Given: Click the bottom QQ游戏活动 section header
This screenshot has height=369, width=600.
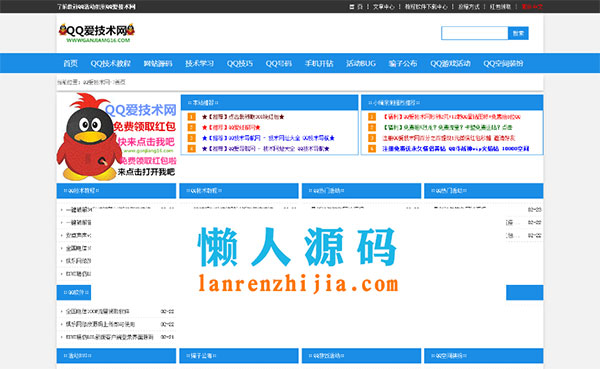Looking at the screenshot, I should pyautogui.click(x=361, y=356).
